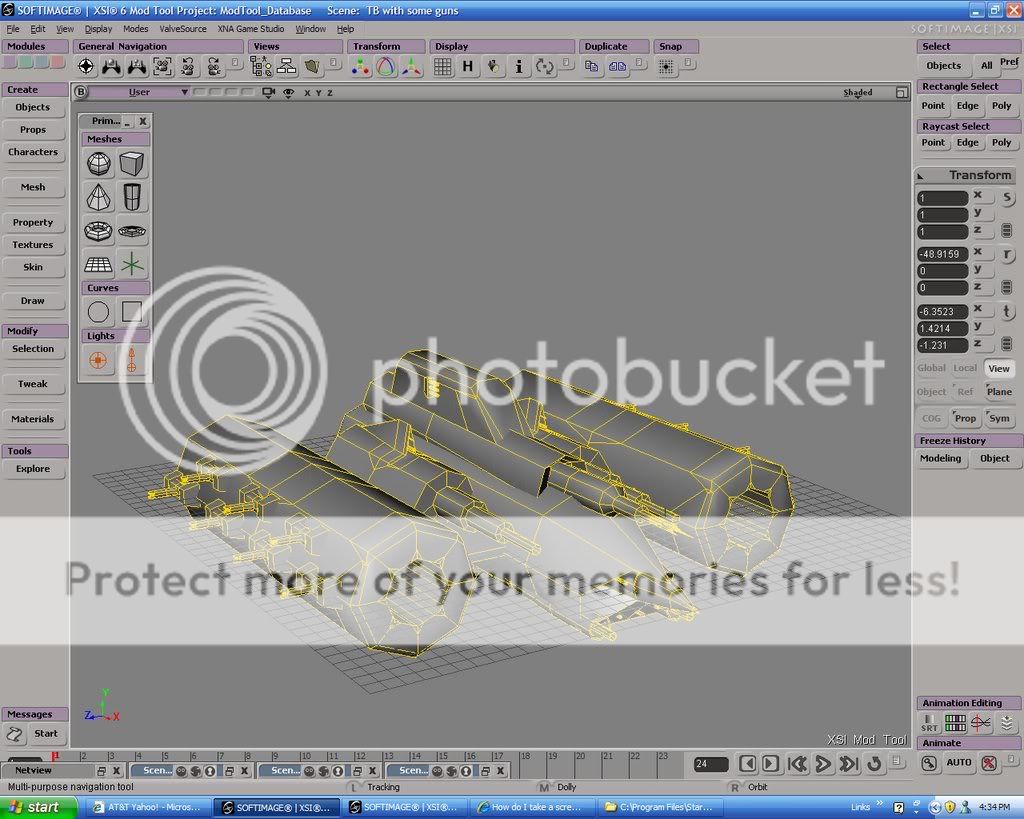Toggle AUTO keyframe mode

click(x=959, y=763)
